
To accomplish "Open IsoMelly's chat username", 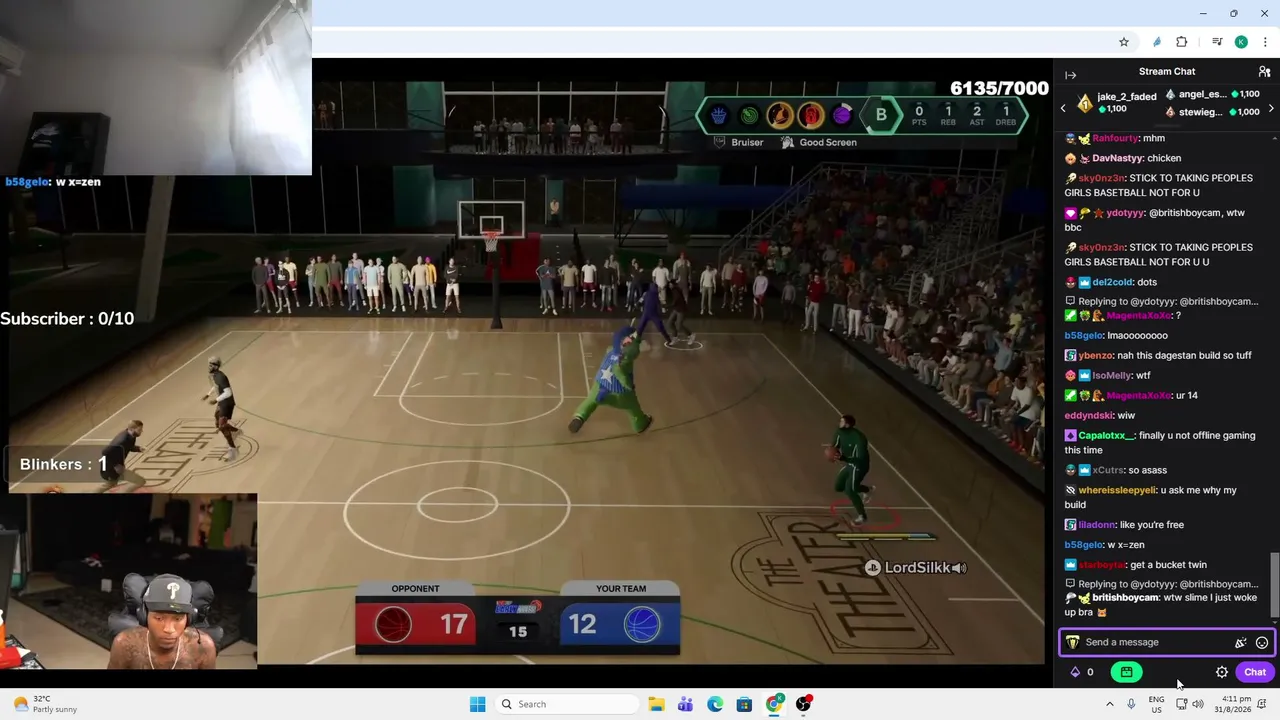I will [1112, 375].
